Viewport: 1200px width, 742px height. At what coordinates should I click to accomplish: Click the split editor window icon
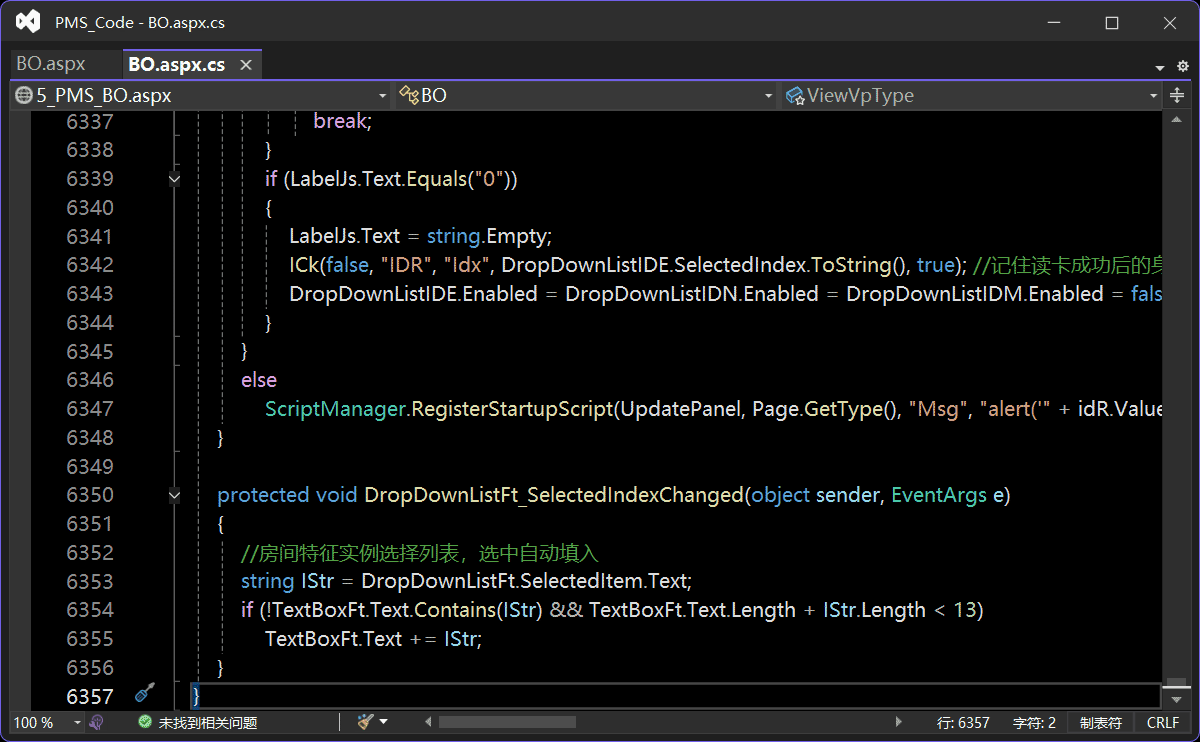pos(1176,96)
